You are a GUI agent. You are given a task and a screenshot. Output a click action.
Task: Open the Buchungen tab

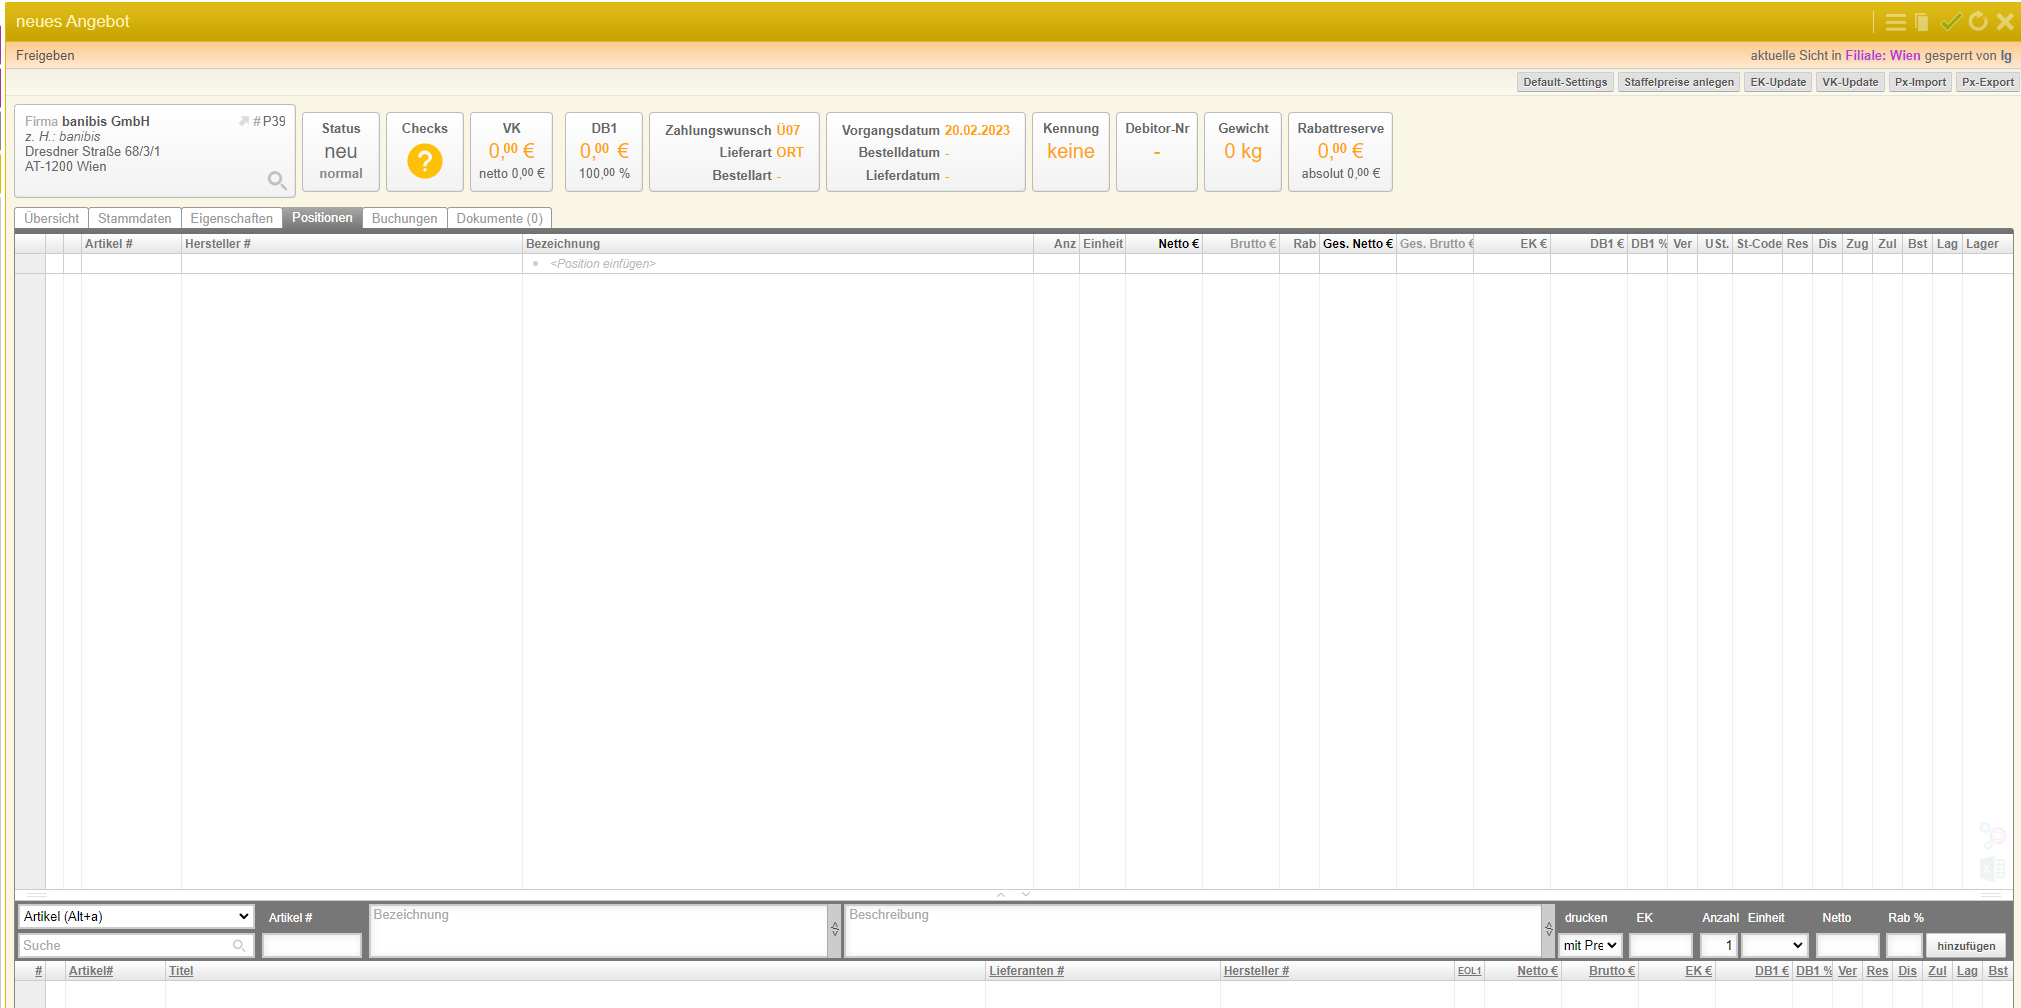pos(405,218)
